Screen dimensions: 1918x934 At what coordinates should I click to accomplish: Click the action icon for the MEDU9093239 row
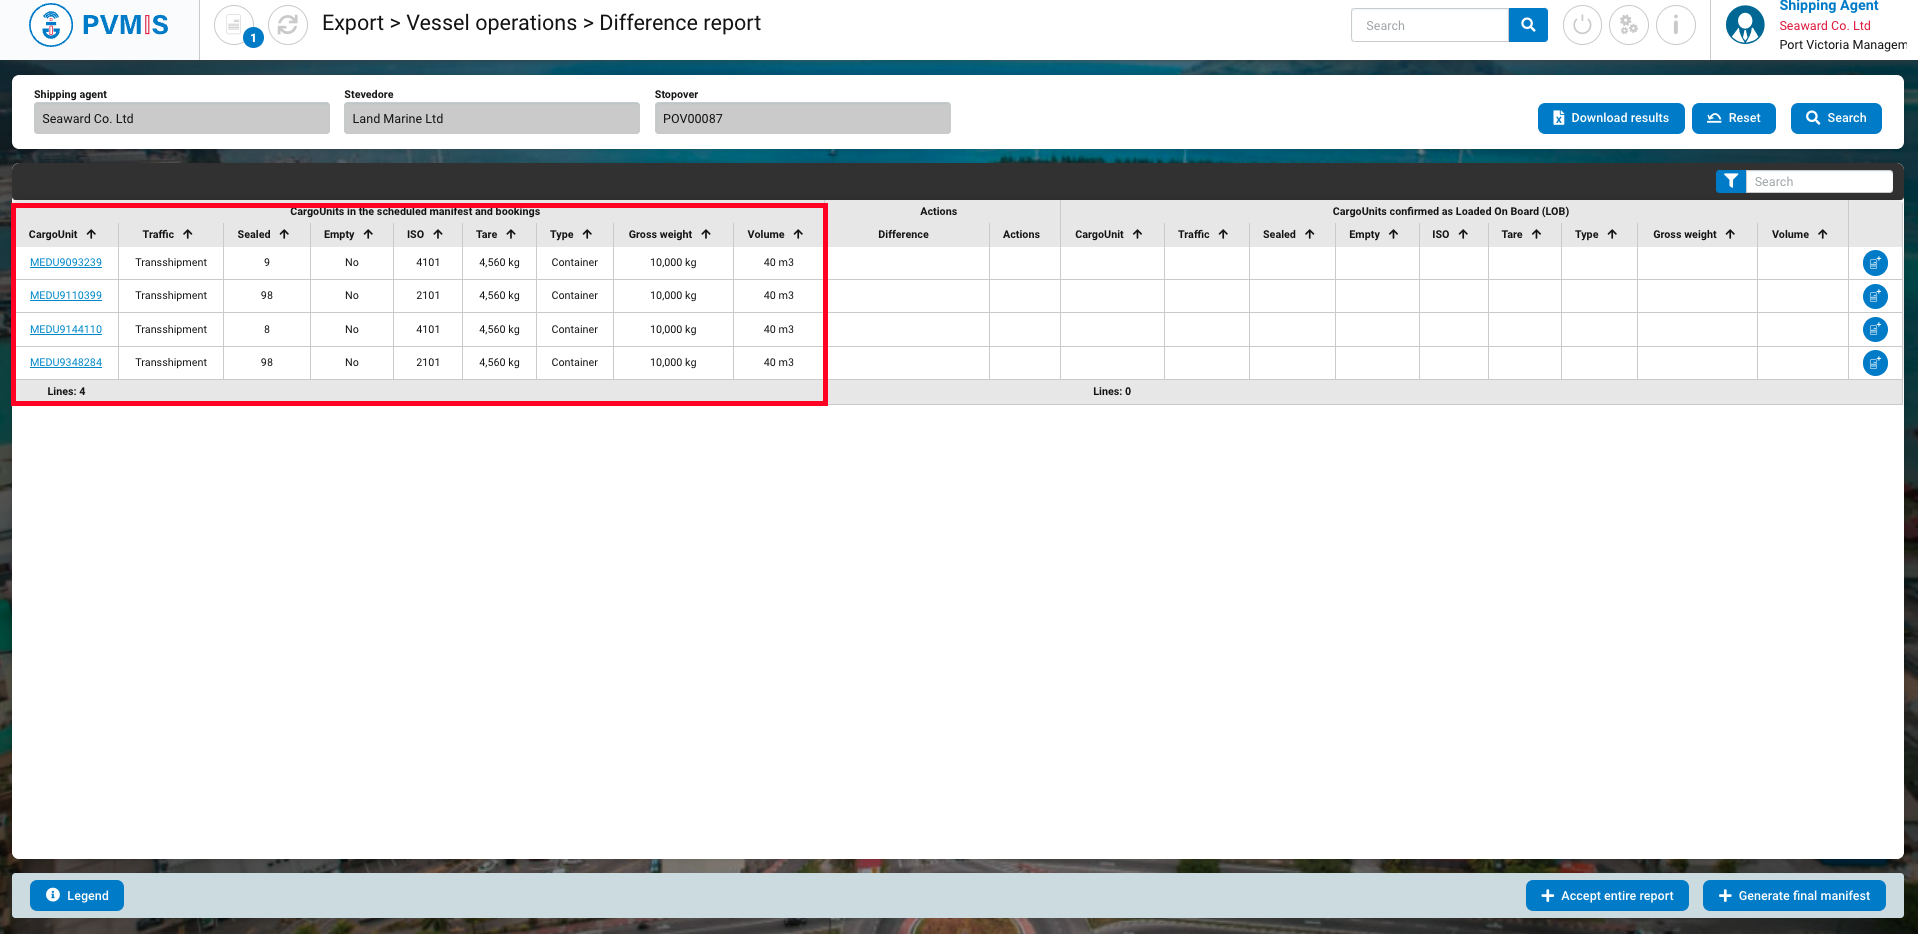[1874, 263]
